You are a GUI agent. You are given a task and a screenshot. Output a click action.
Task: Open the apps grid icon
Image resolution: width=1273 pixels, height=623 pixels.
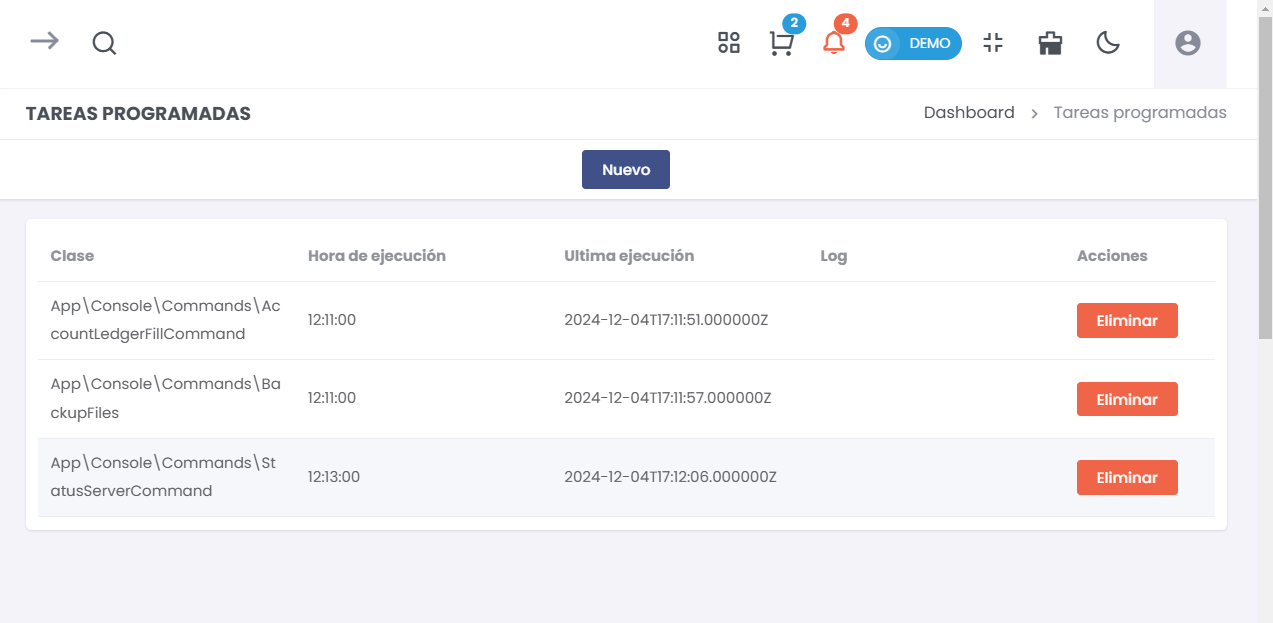[729, 43]
